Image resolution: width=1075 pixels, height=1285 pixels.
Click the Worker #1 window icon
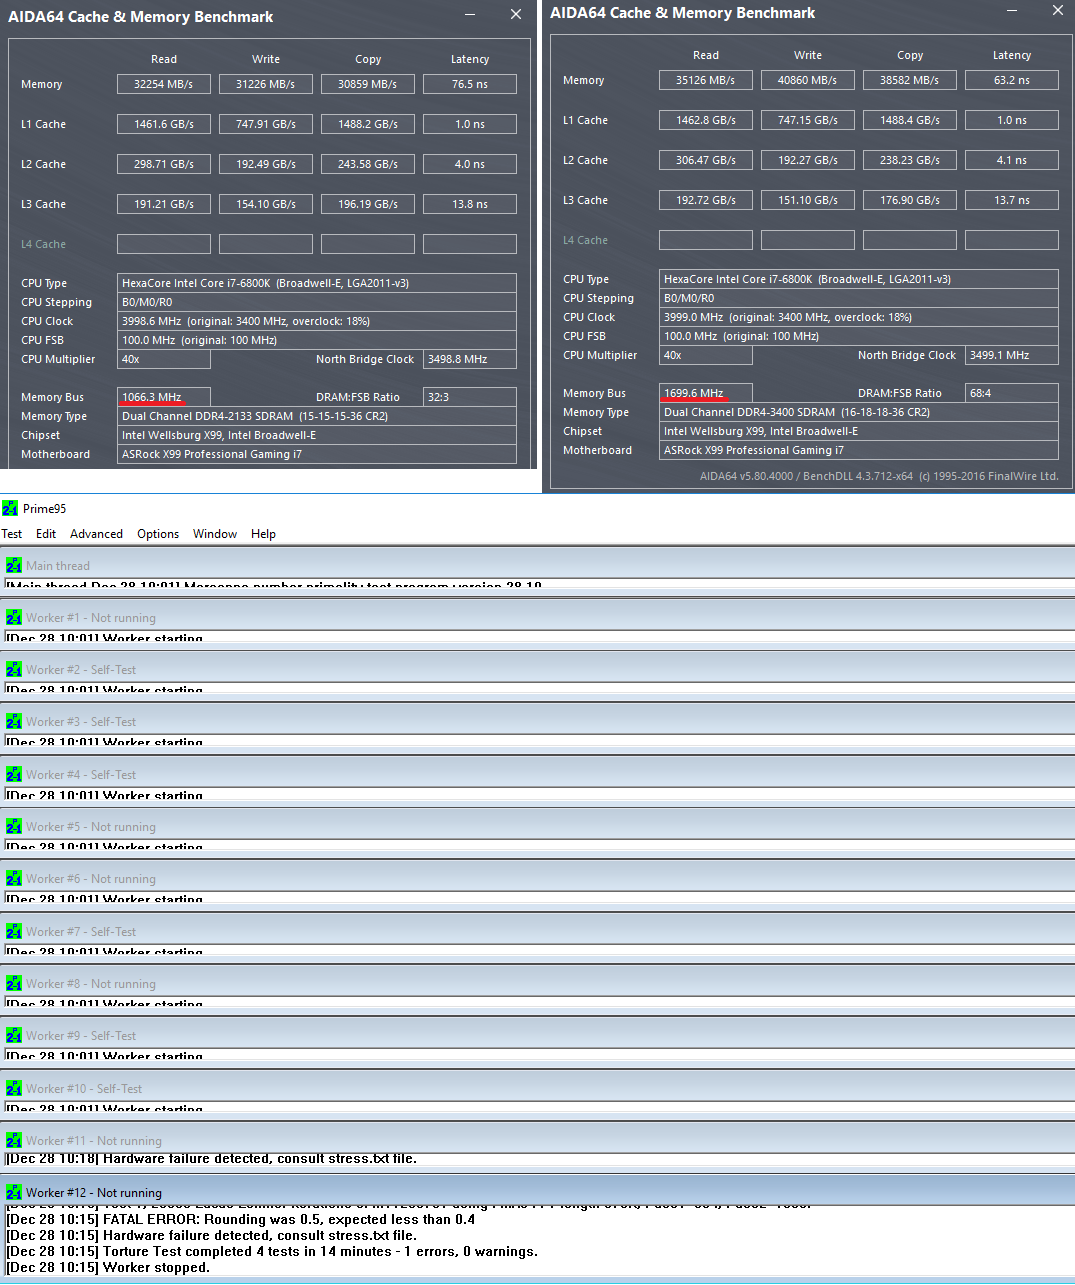pos(14,617)
